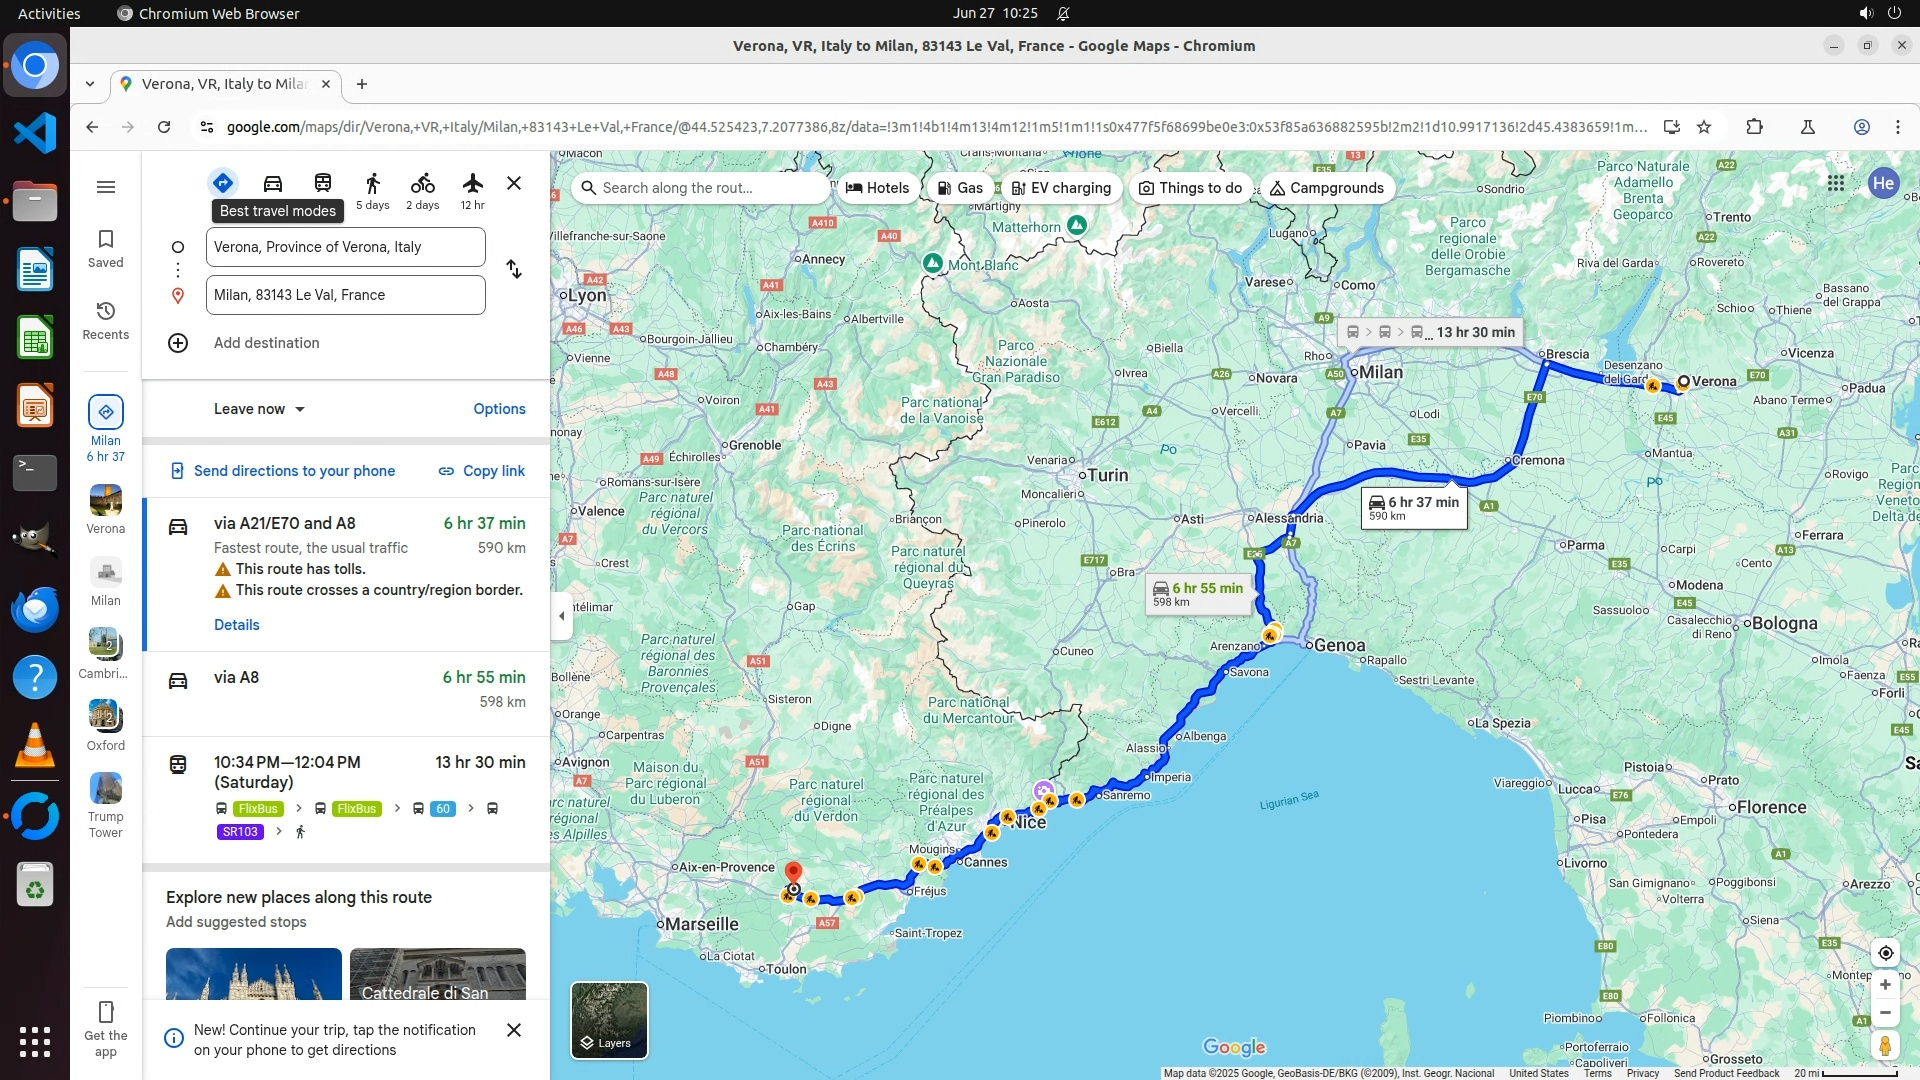Open the Google Maps hamburger menu
This screenshot has height=1080, width=1920.
[106, 187]
